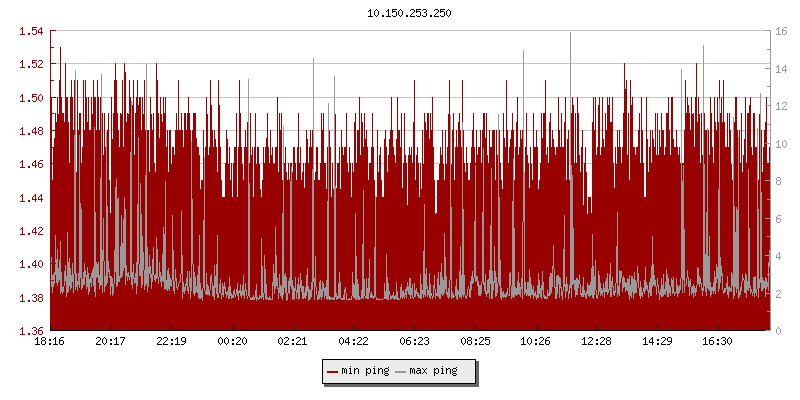Click the 16:30 time axis label
The width and height of the screenshot is (800, 400).
(x=717, y=342)
